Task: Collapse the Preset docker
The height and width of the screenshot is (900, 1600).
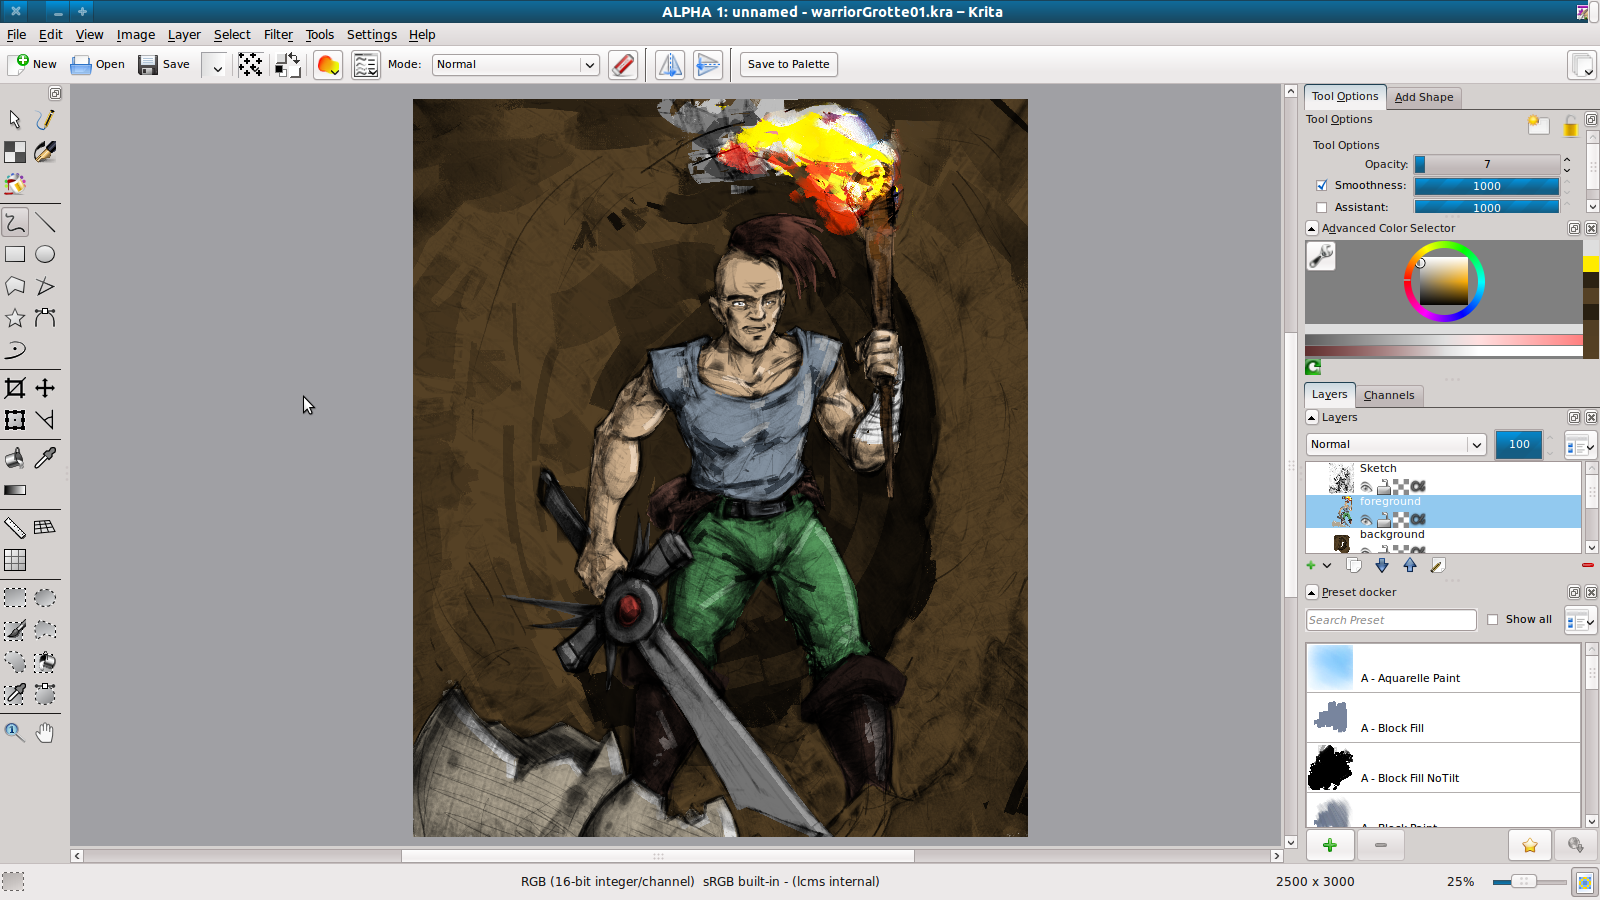Action: coord(1312,593)
